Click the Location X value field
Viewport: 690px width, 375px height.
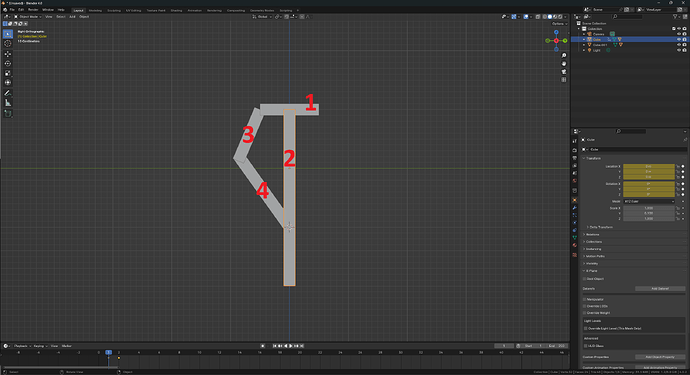click(x=649, y=166)
